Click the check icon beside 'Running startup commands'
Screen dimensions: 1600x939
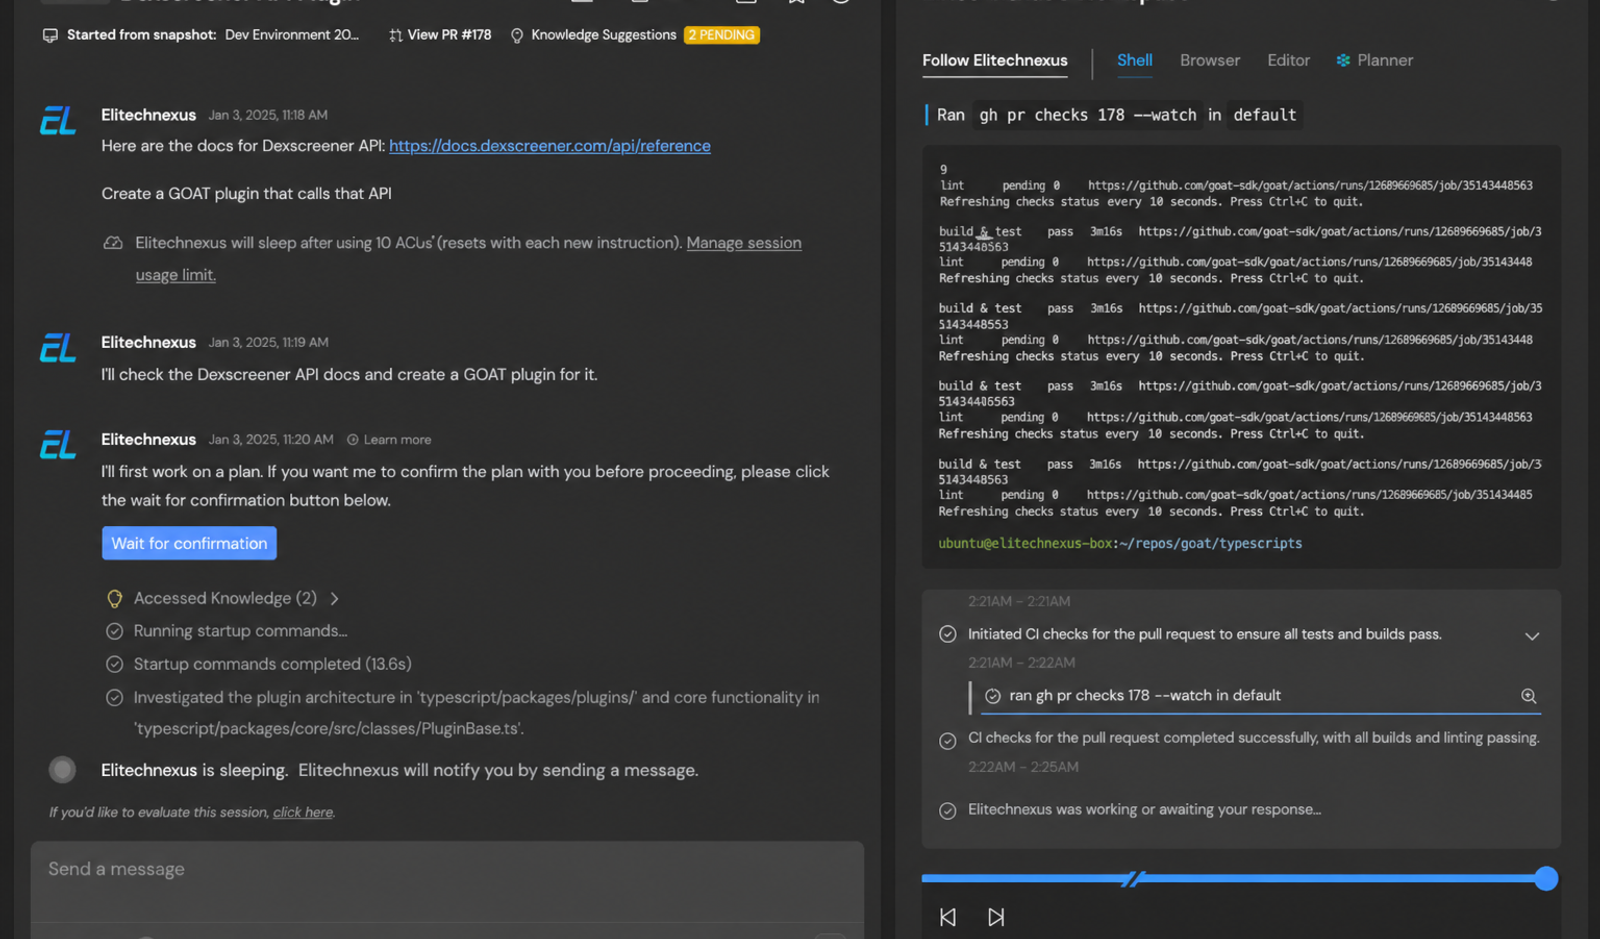coord(115,631)
